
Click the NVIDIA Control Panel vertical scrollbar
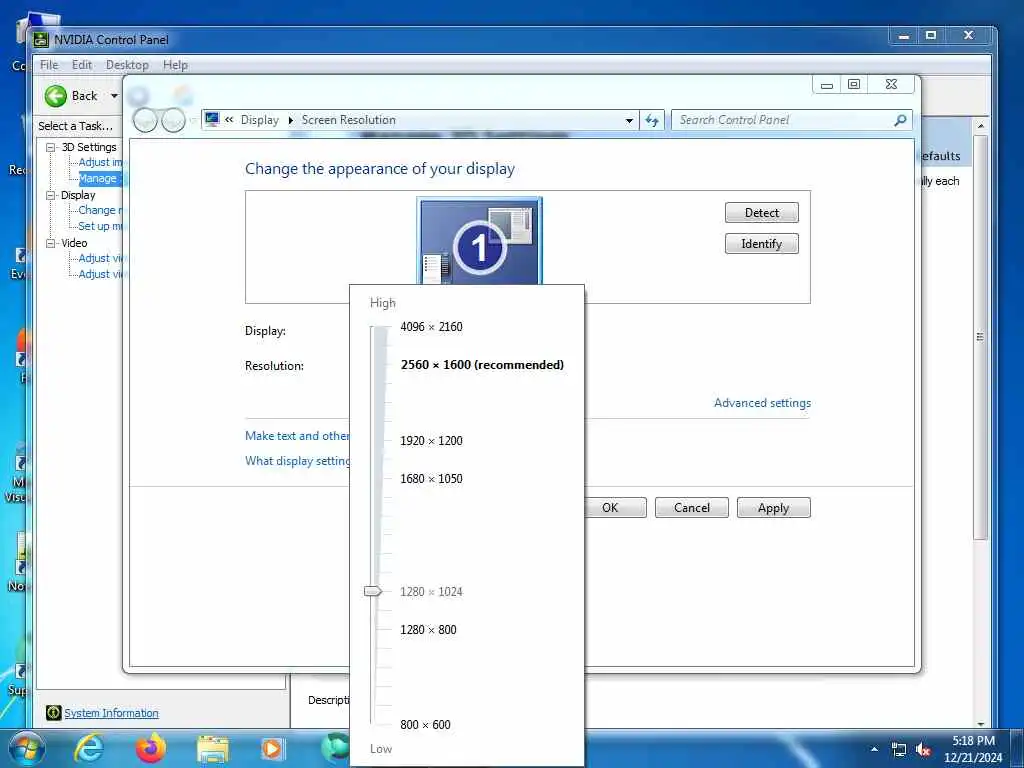pos(980,336)
